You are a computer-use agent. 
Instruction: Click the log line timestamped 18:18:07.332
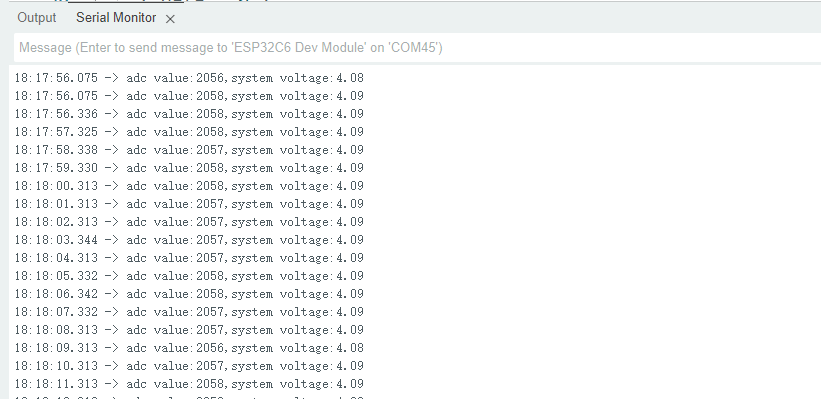(189, 312)
